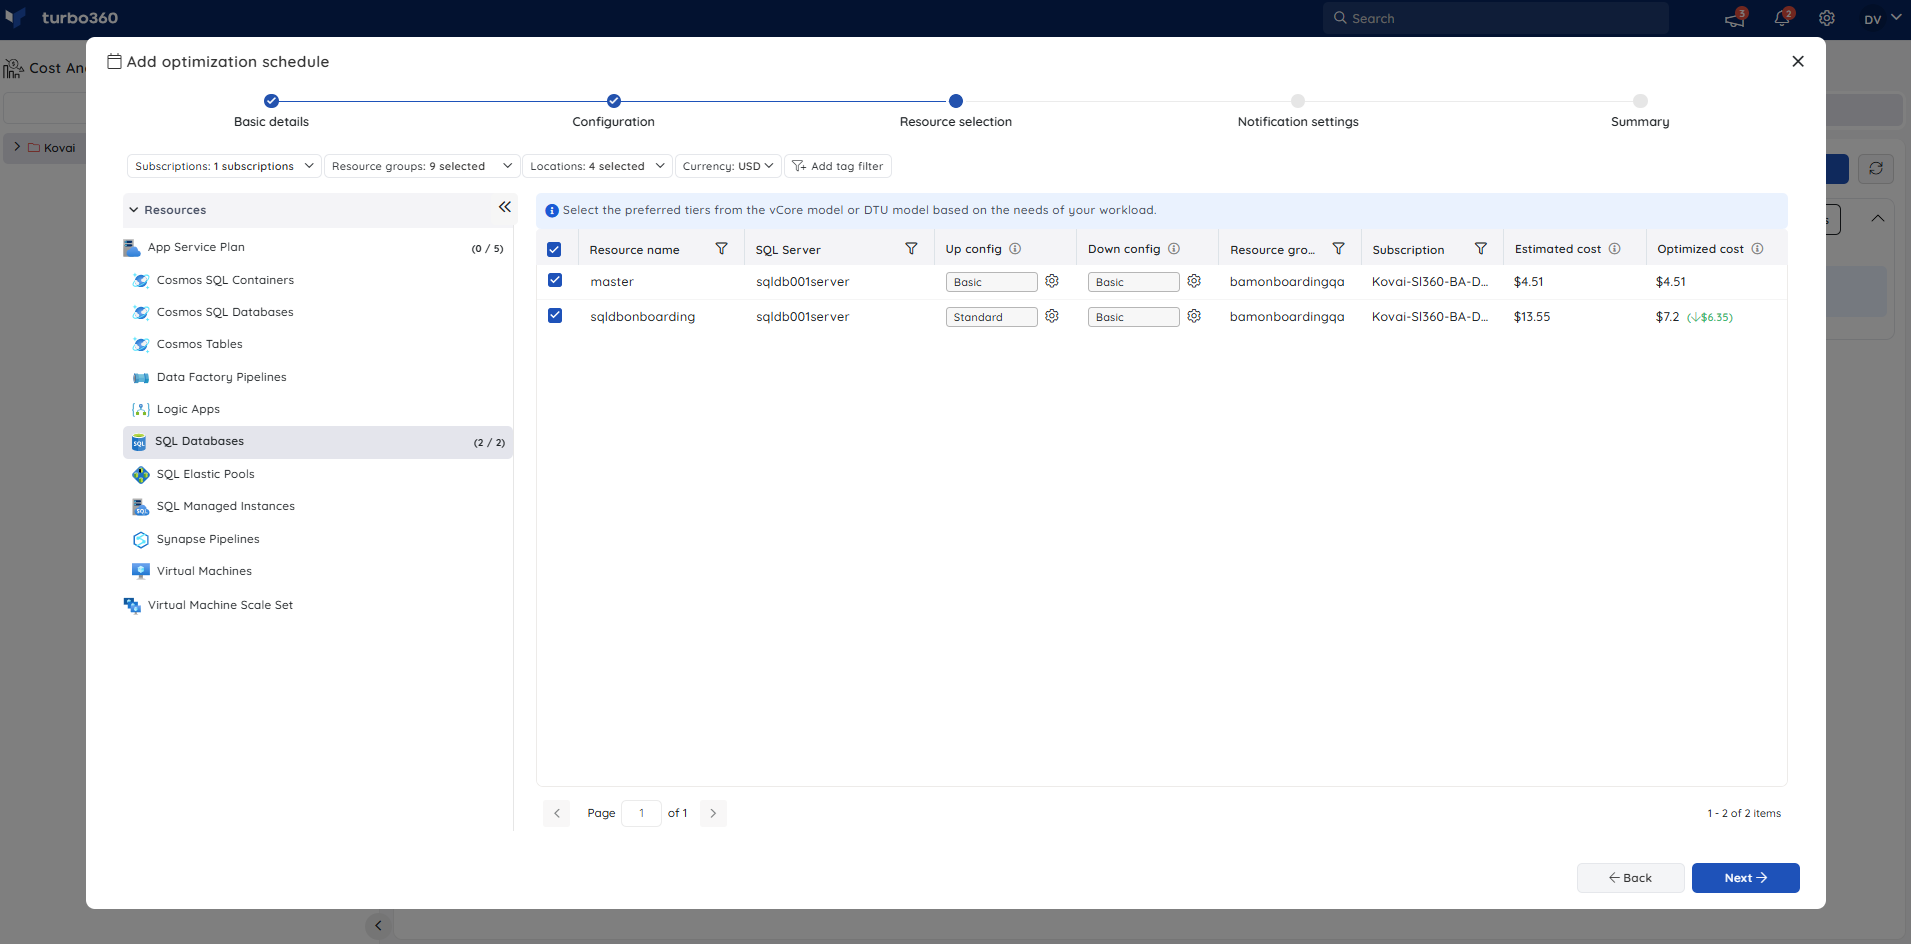Click the top Search box
Screen dimensions: 1911x944
tap(1496, 18)
